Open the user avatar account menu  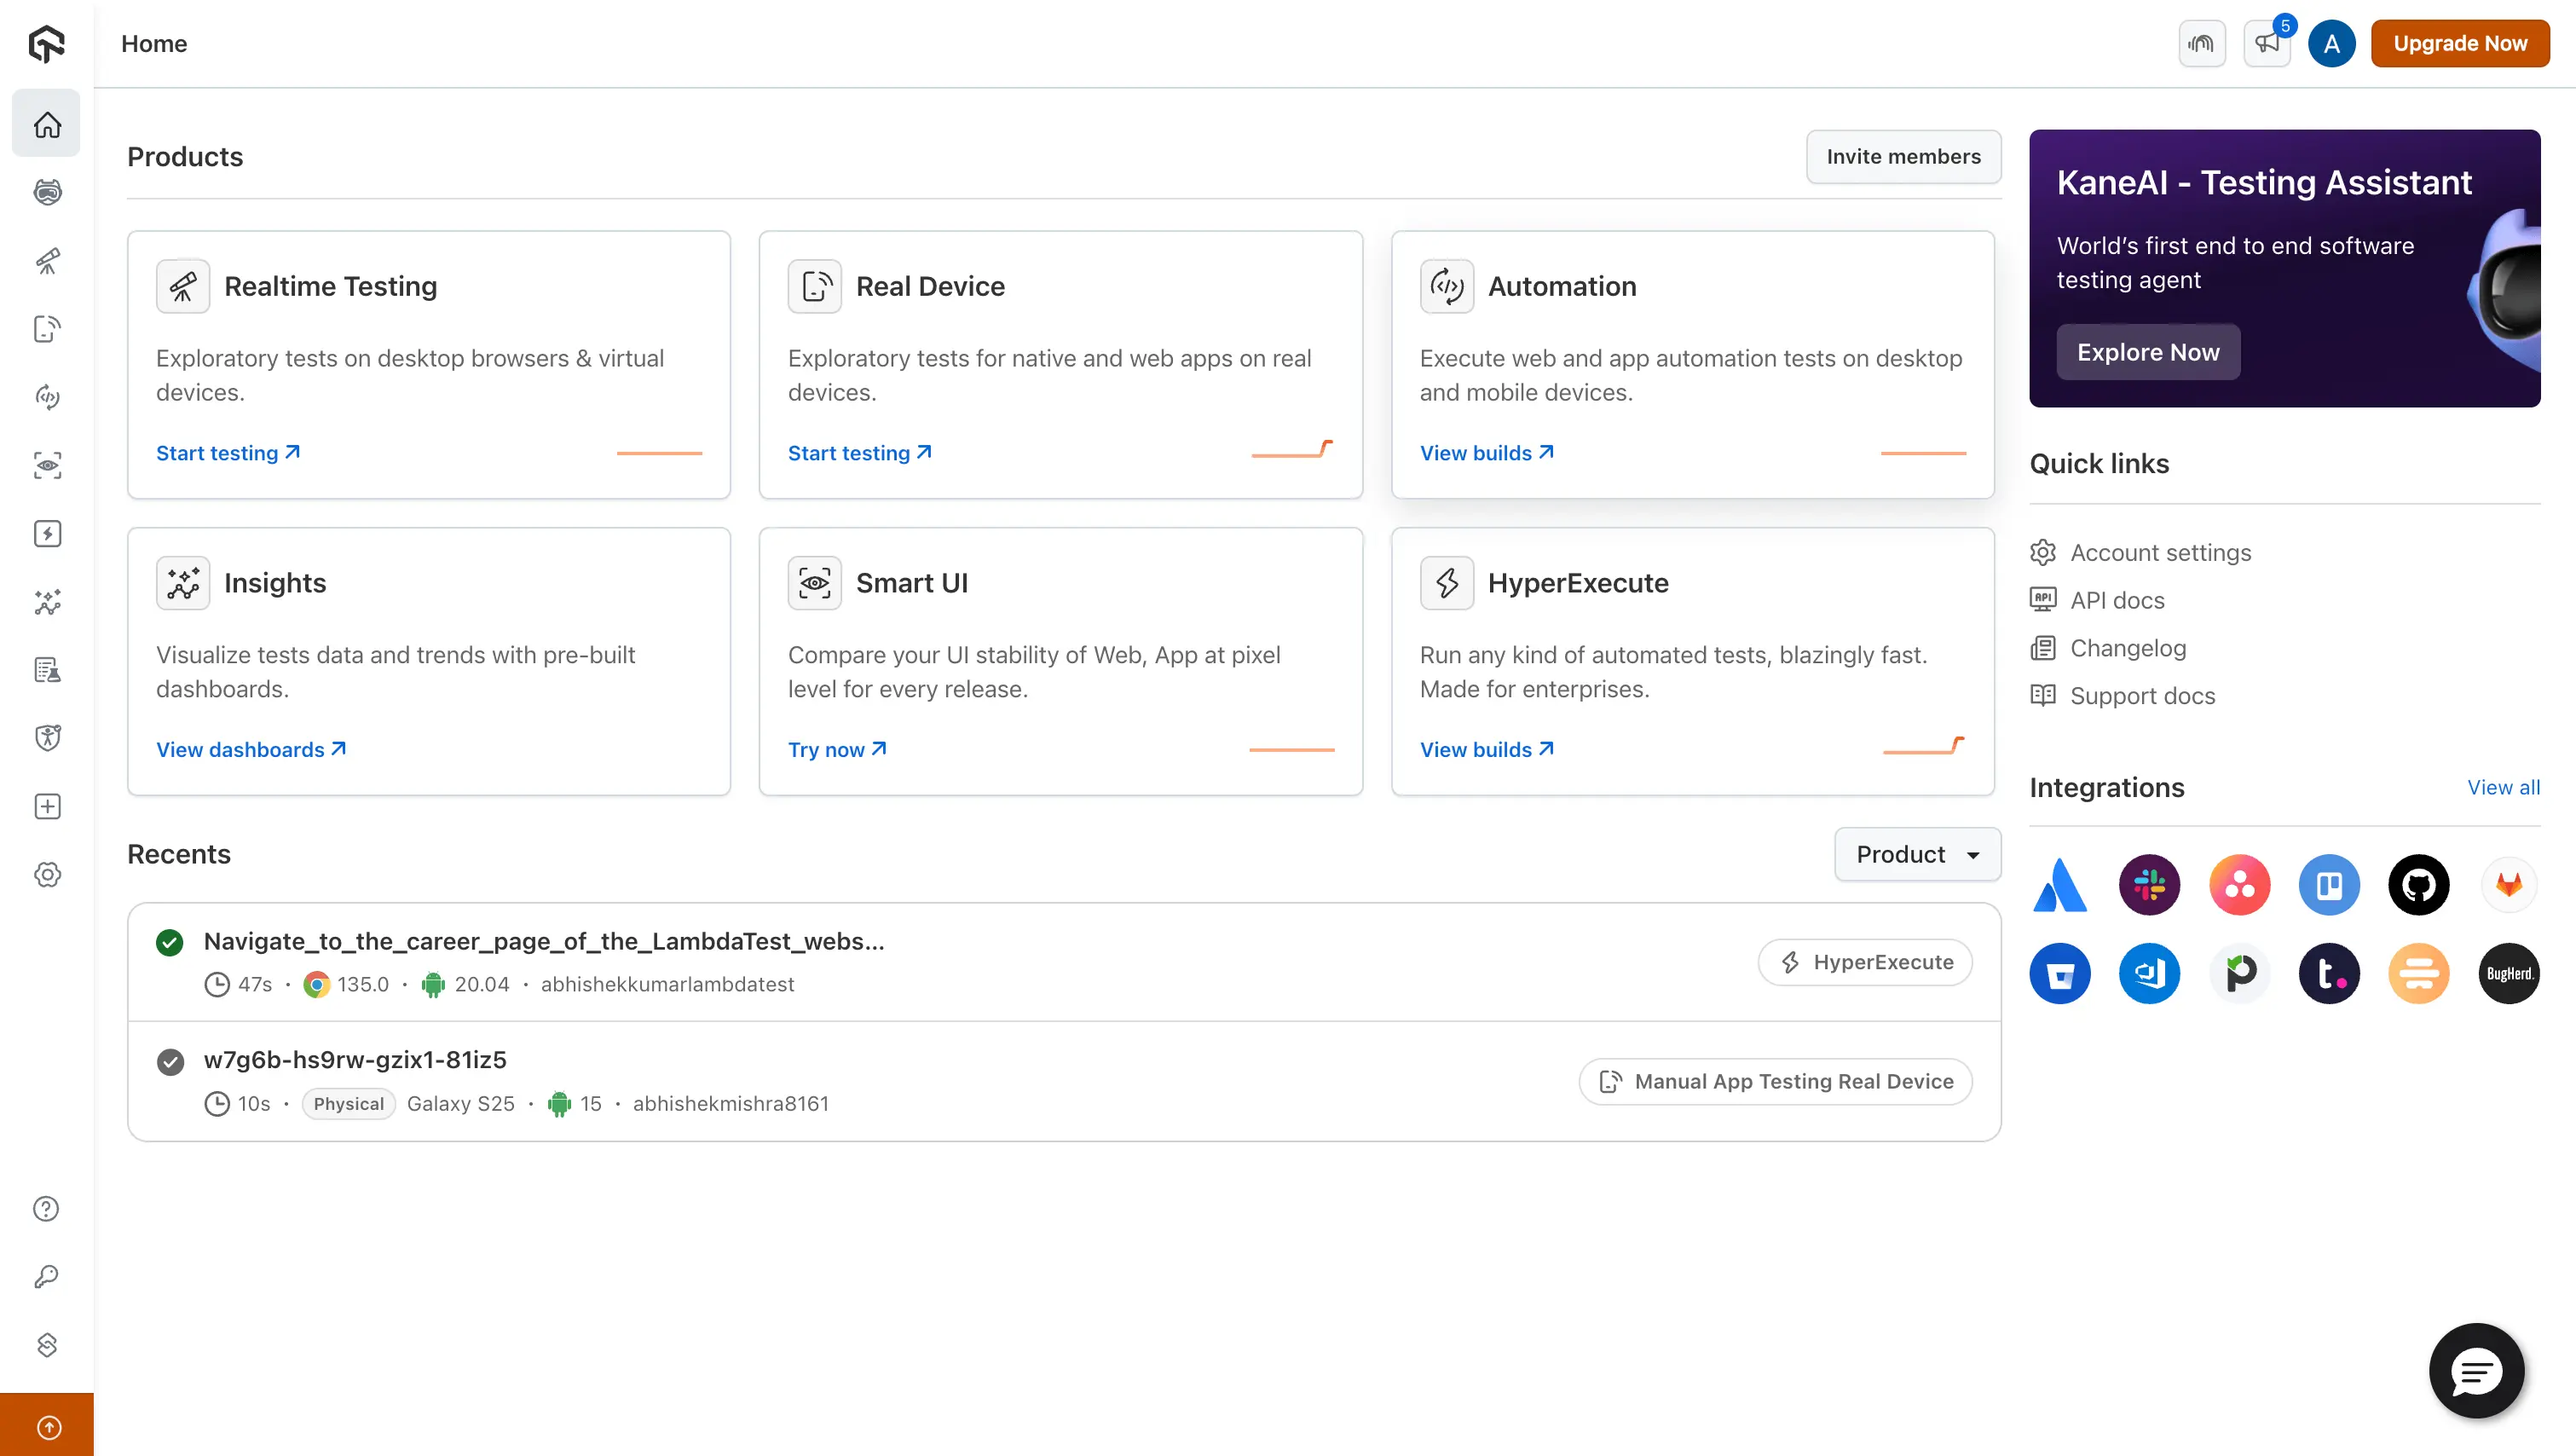2331,43
